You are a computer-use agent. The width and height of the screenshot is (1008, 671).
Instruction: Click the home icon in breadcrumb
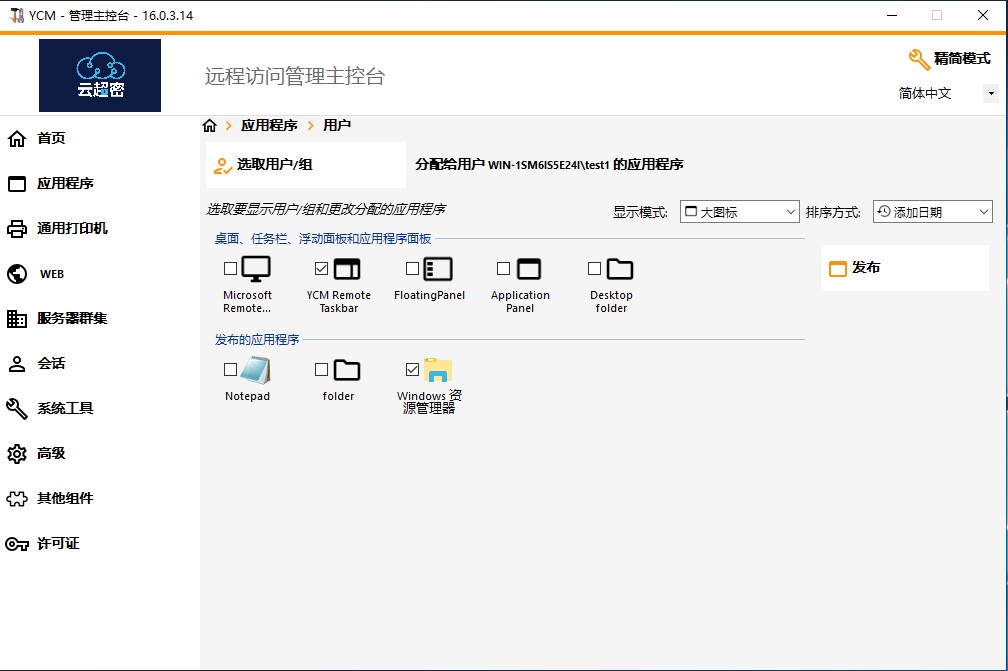210,125
